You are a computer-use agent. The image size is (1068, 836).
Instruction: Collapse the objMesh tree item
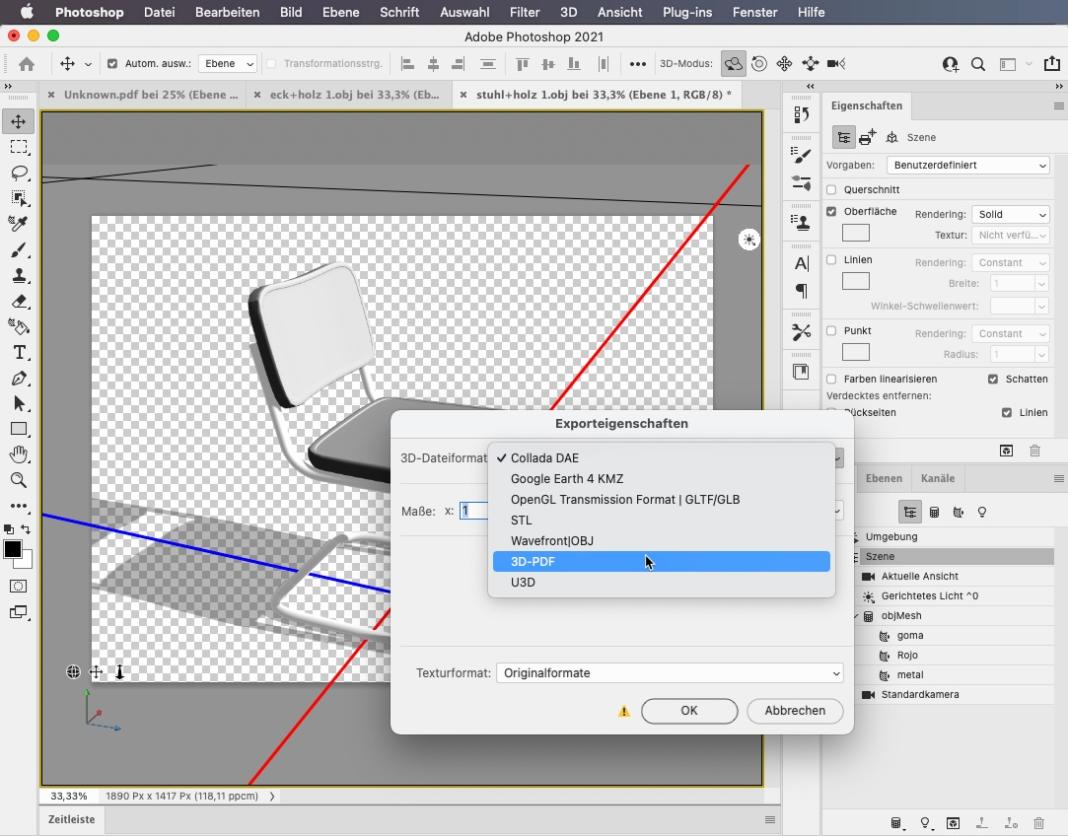click(855, 616)
